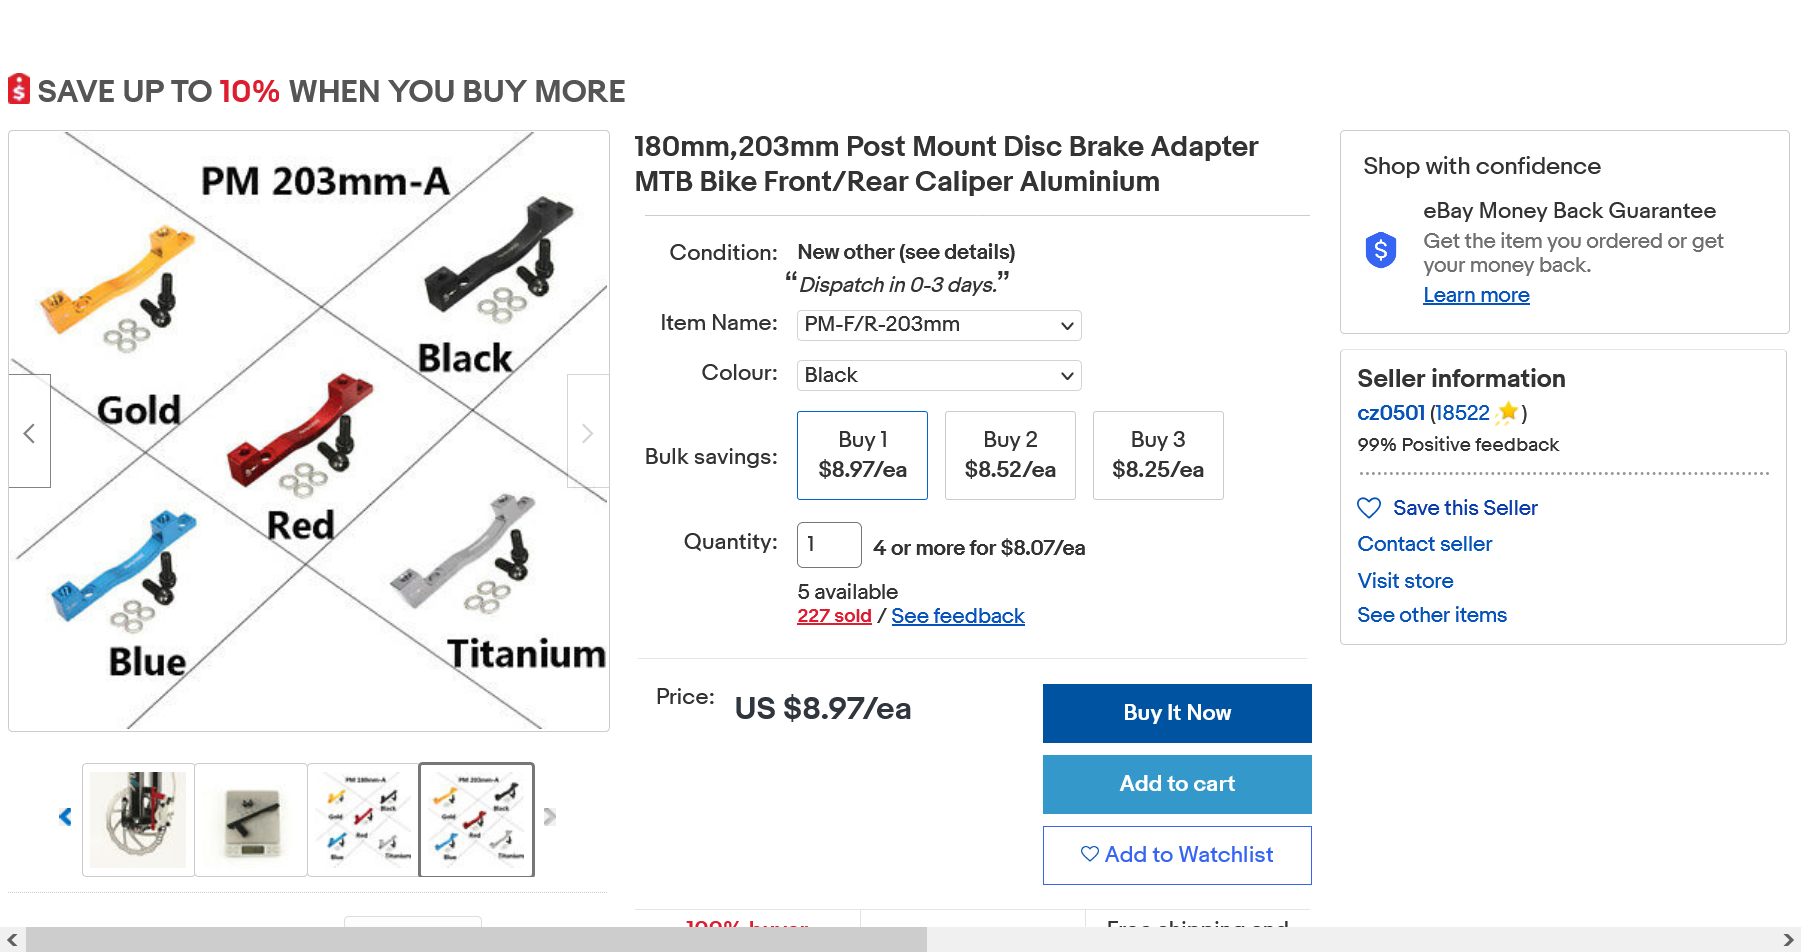
Task: Click the Money Back Guarantee shield icon
Action: point(1380,250)
